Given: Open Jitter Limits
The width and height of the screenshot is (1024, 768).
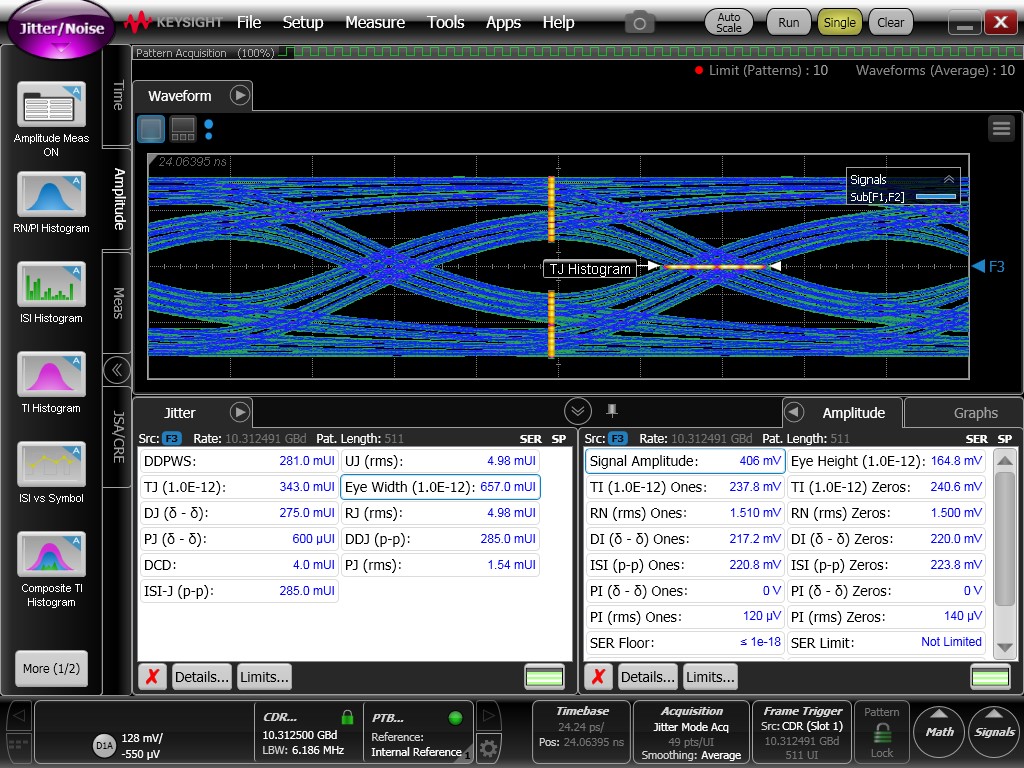Looking at the screenshot, I should (264, 677).
